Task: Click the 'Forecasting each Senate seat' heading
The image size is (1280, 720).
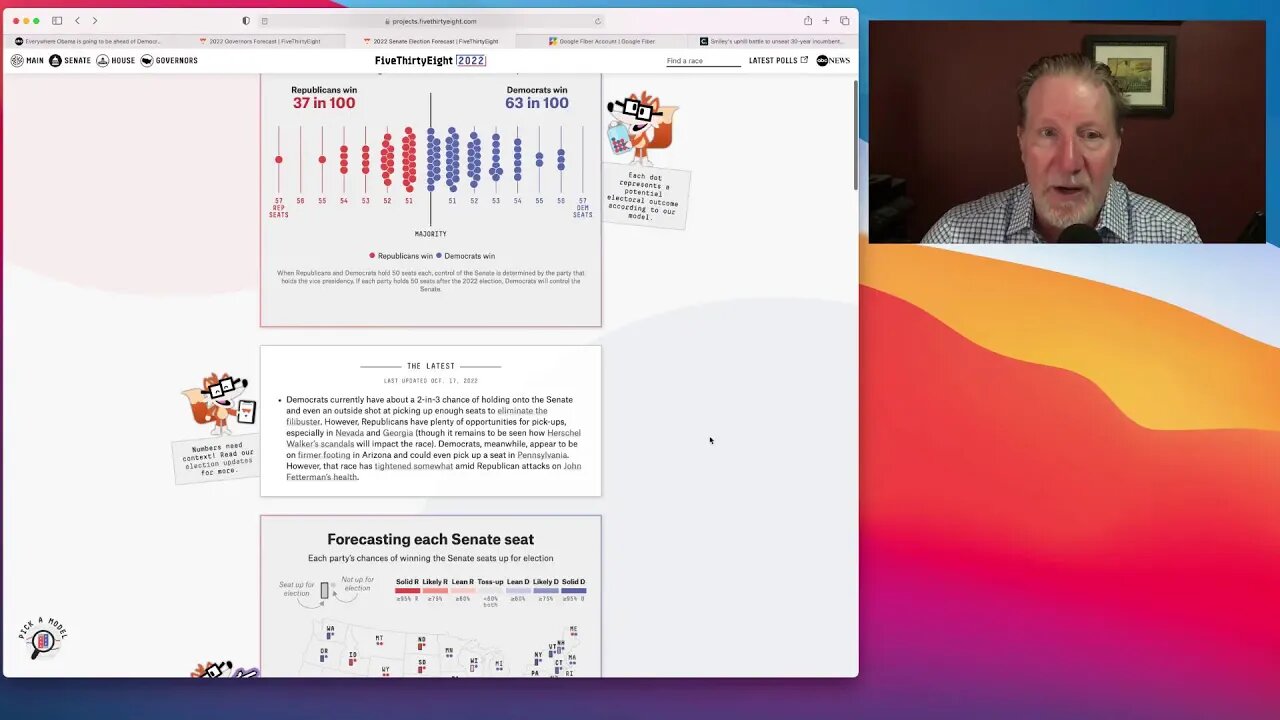Action: pos(430,539)
